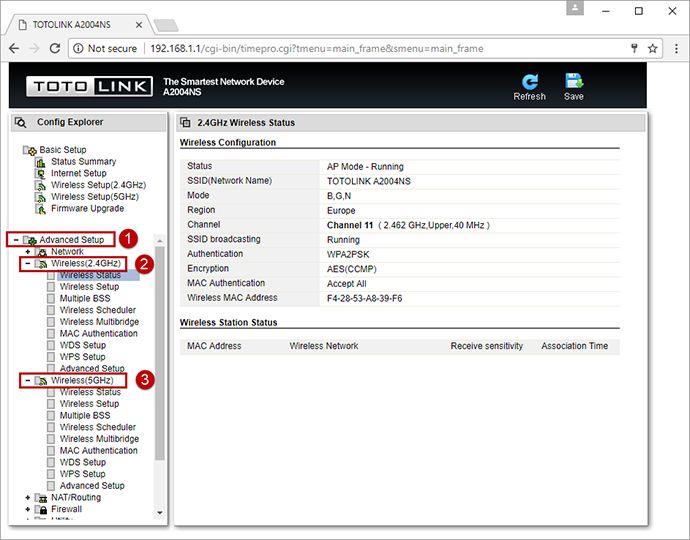Click the browser address bar URL
690x540 pixels.
point(317,48)
